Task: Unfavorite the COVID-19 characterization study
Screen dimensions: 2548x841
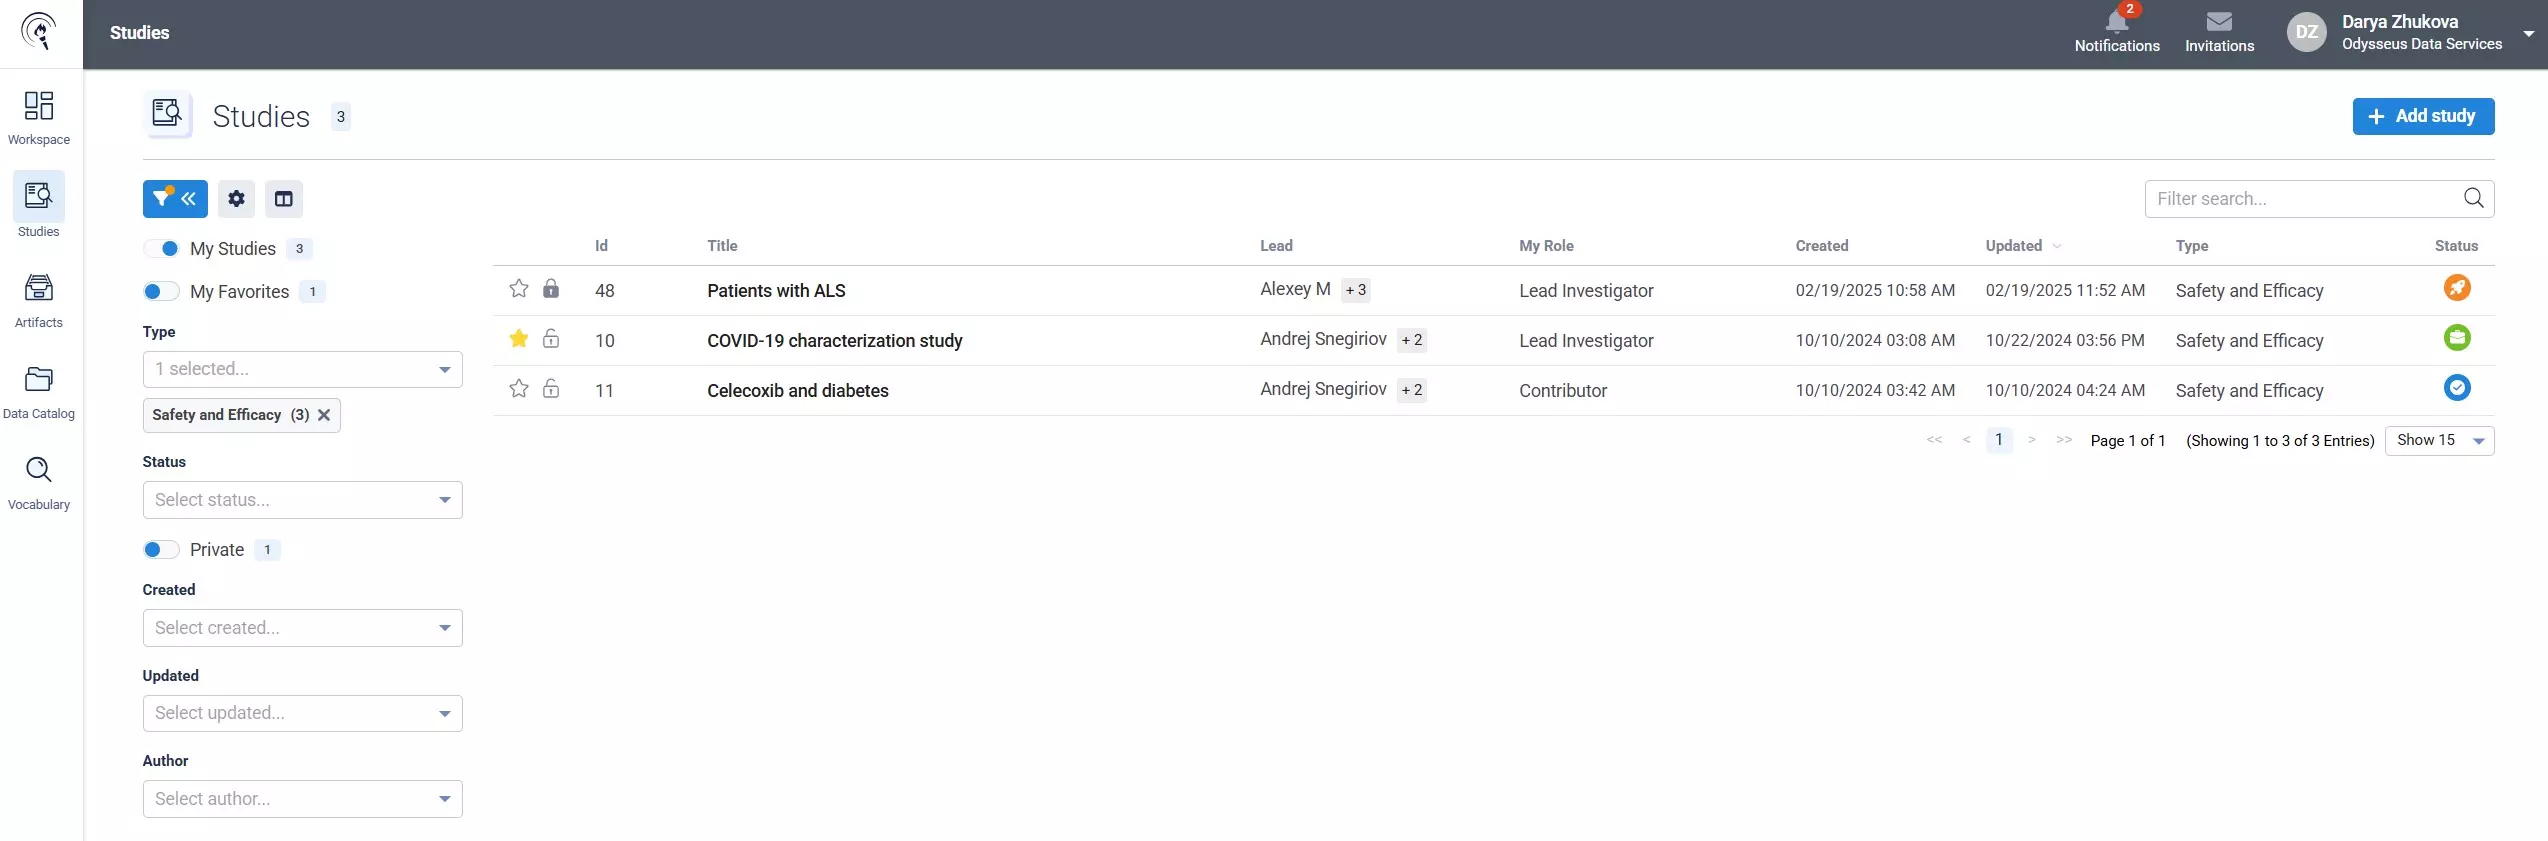Action: click(x=519, y=339)
